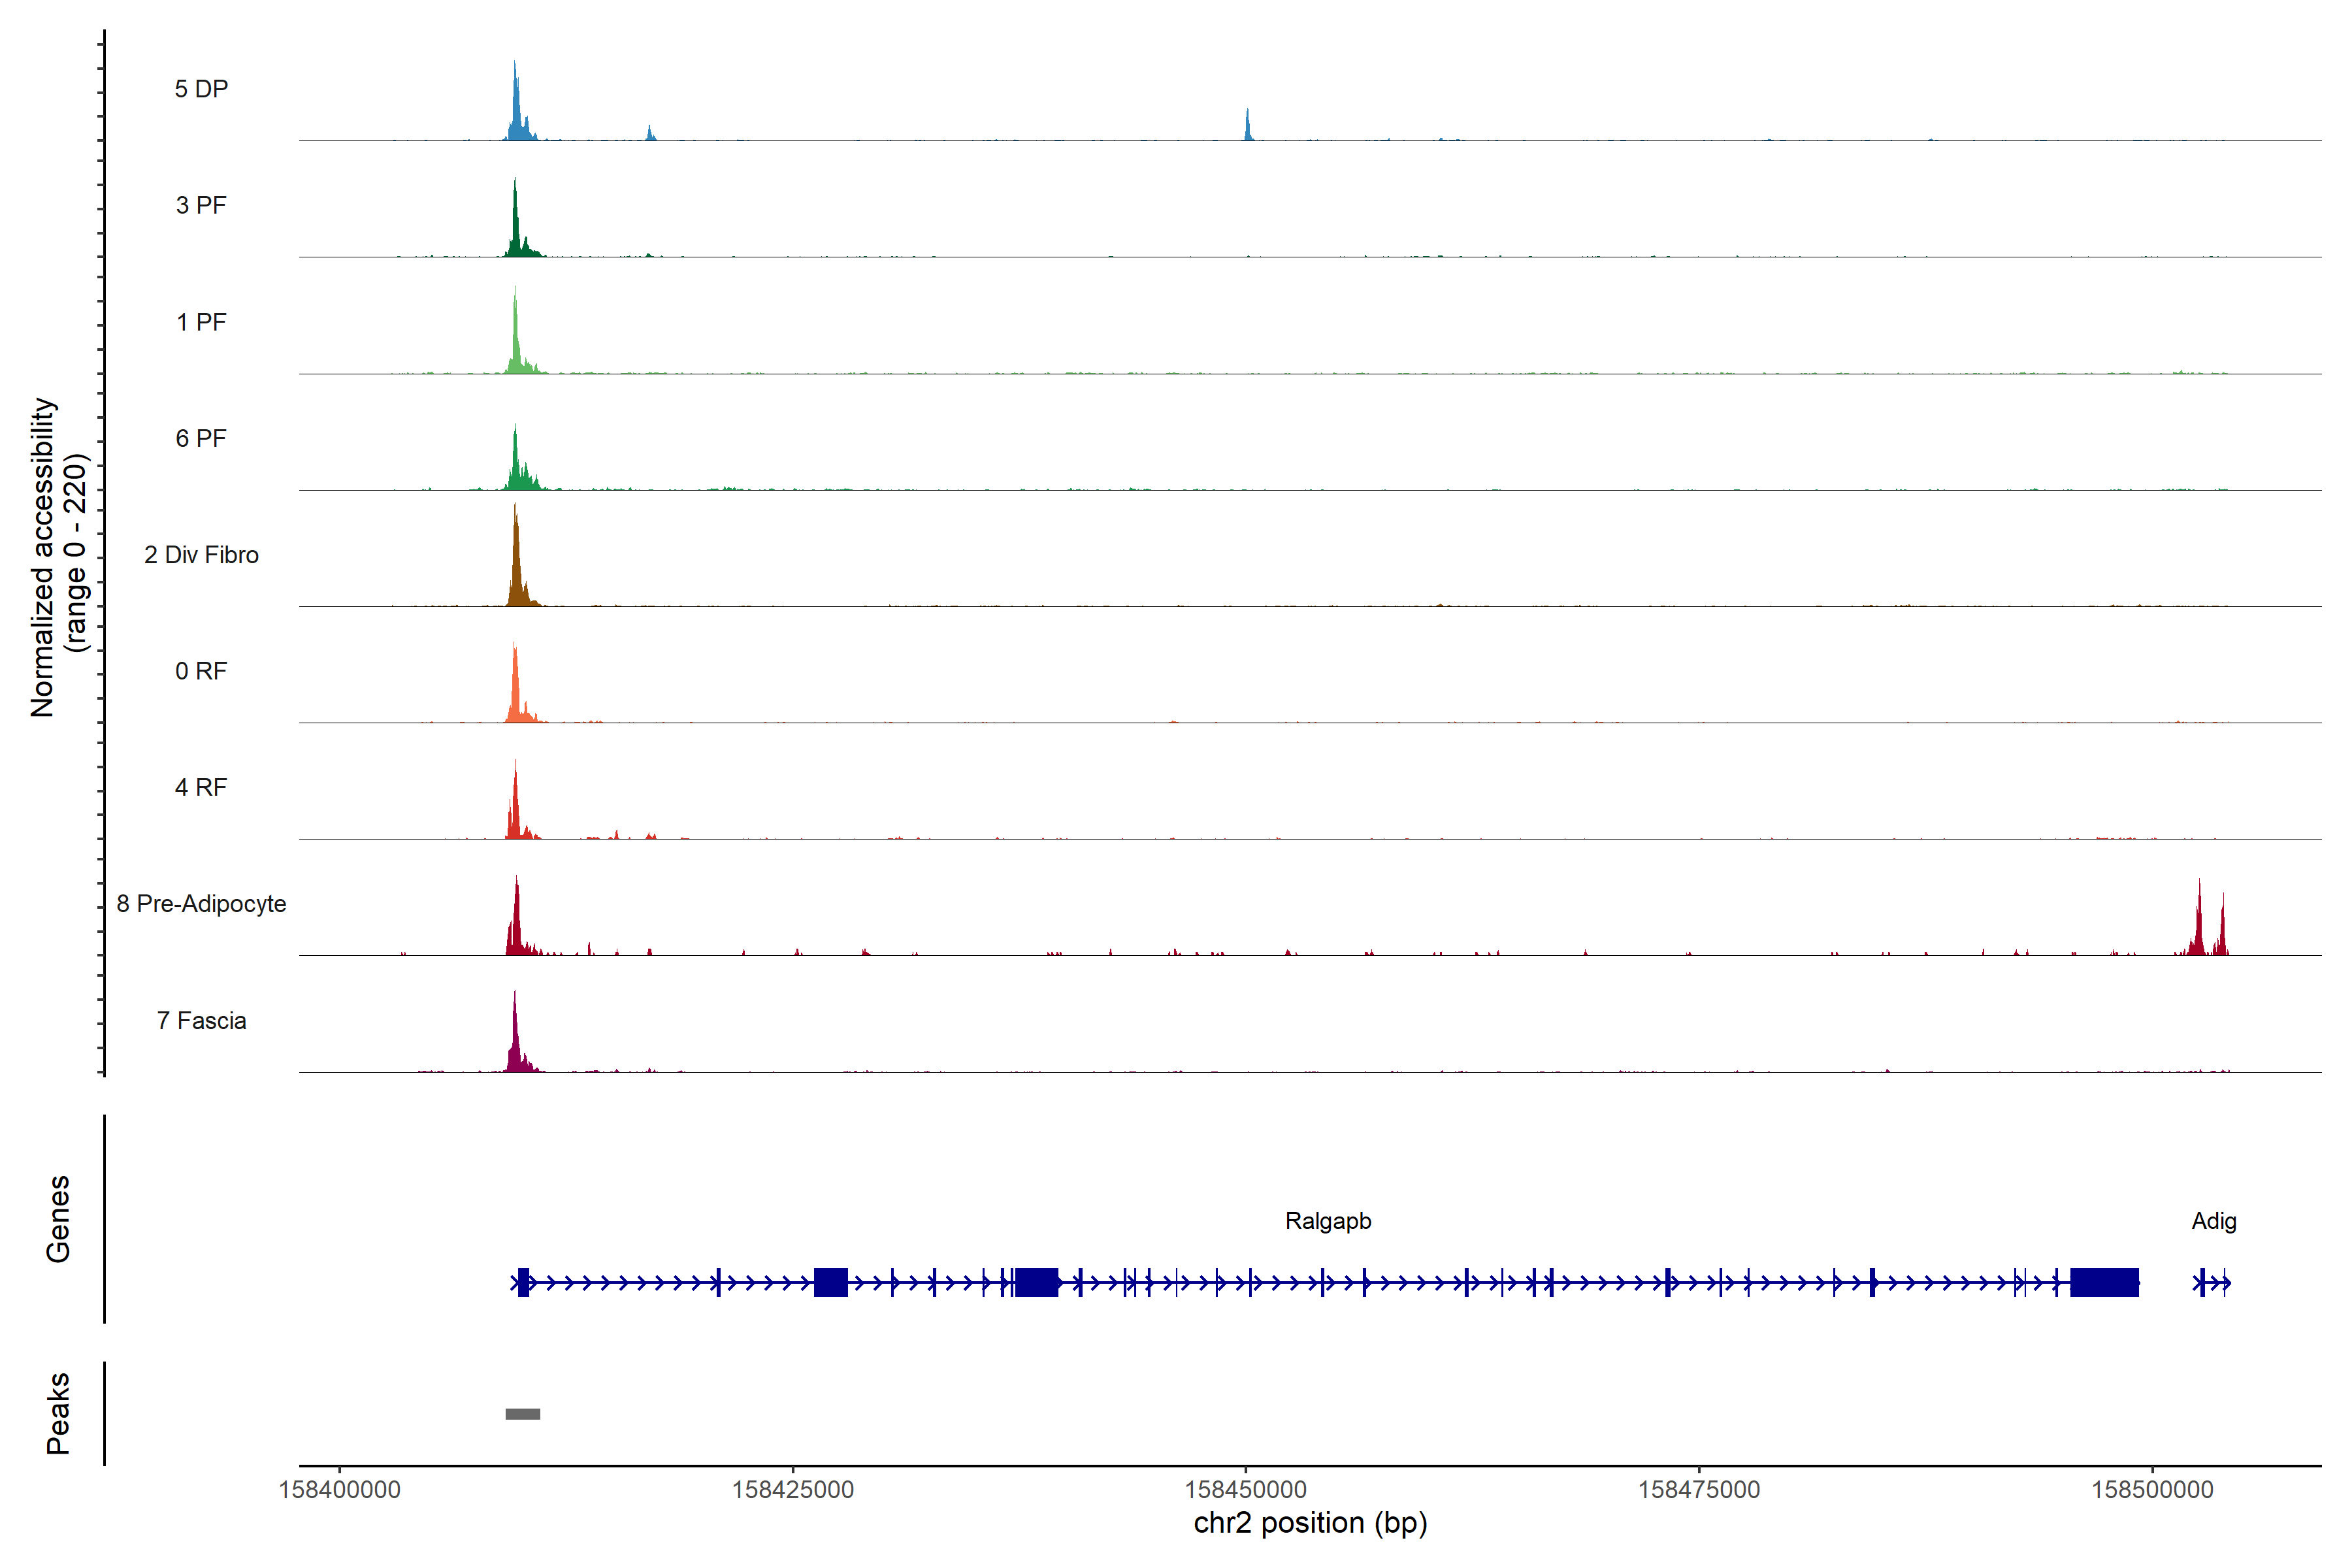Click the 8 Pre-Adipocyte track label

coord(201,904)
